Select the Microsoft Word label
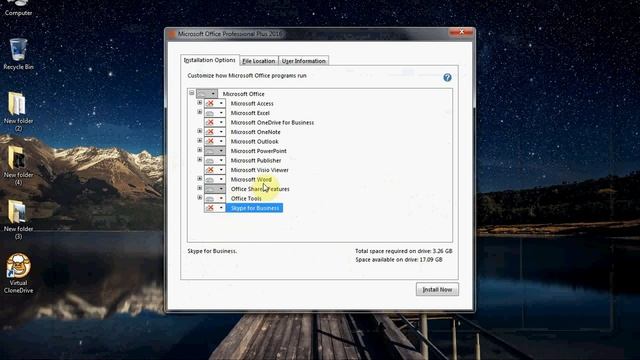This screenshot has width=640, height=360. click(x=251, y=179)
